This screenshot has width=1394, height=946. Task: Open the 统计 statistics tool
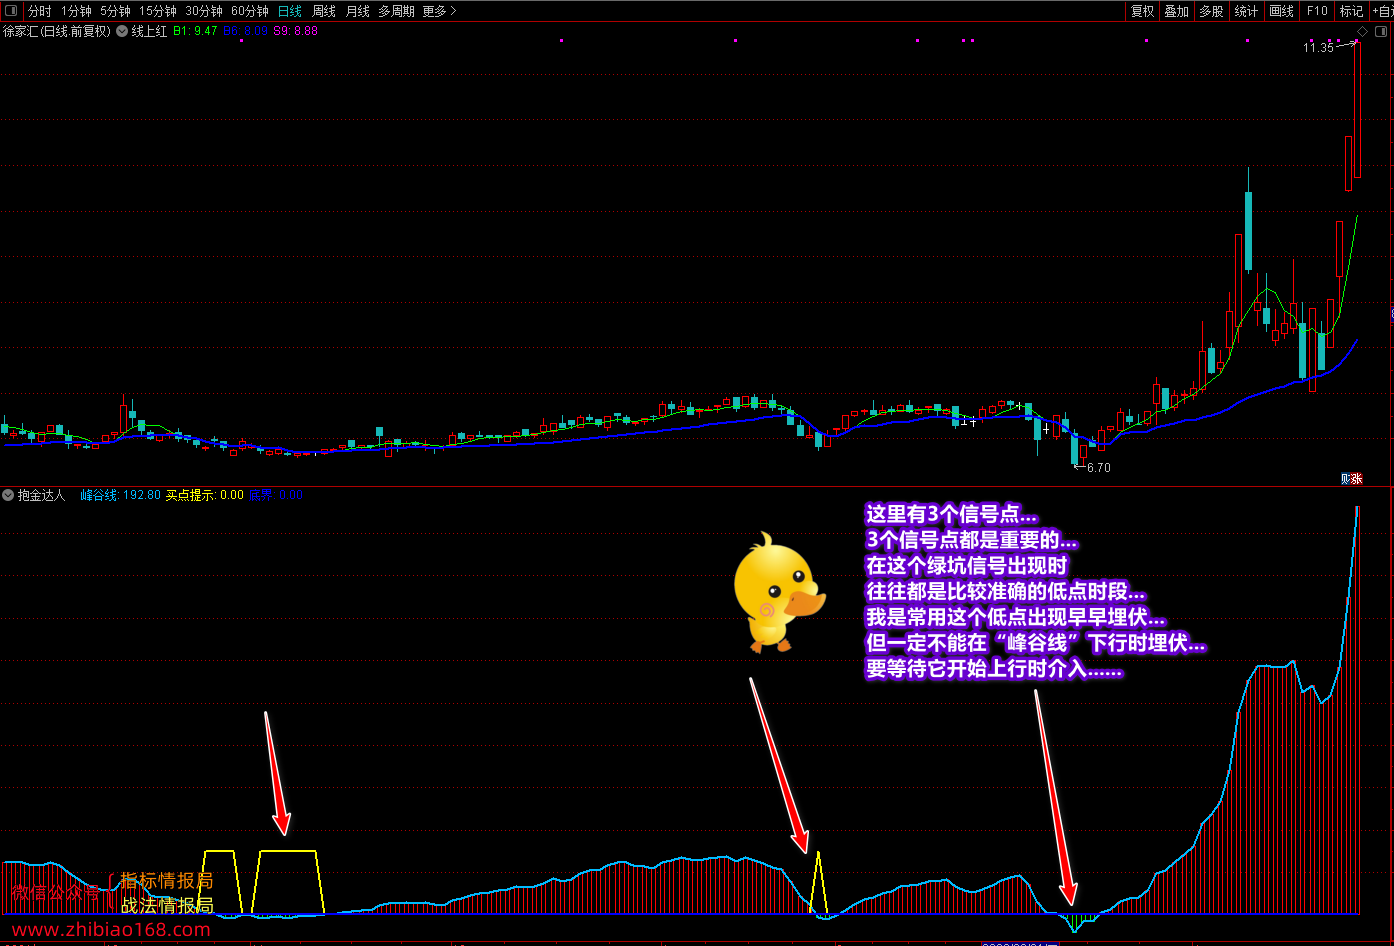tap(1246, 11)
